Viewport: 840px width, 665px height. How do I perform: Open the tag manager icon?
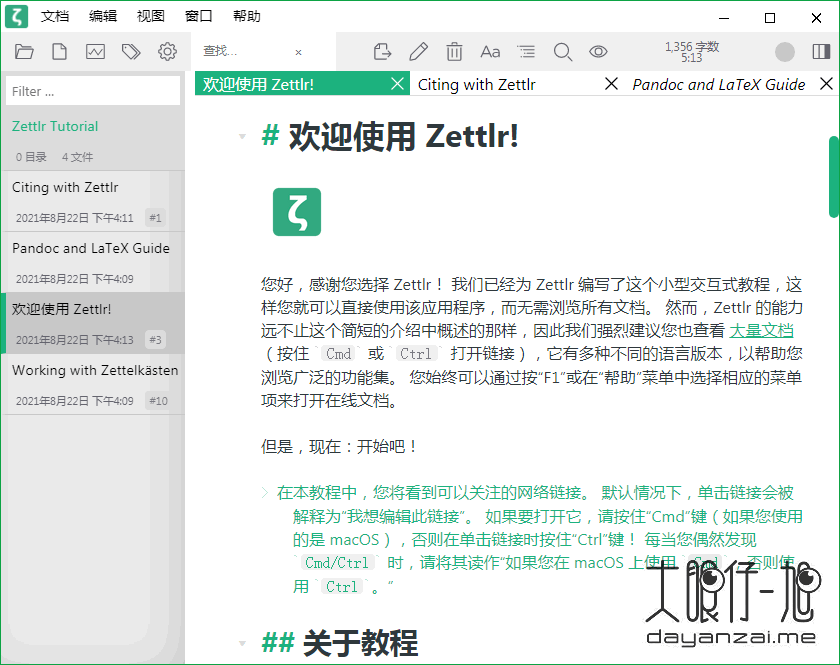(131, 52)
